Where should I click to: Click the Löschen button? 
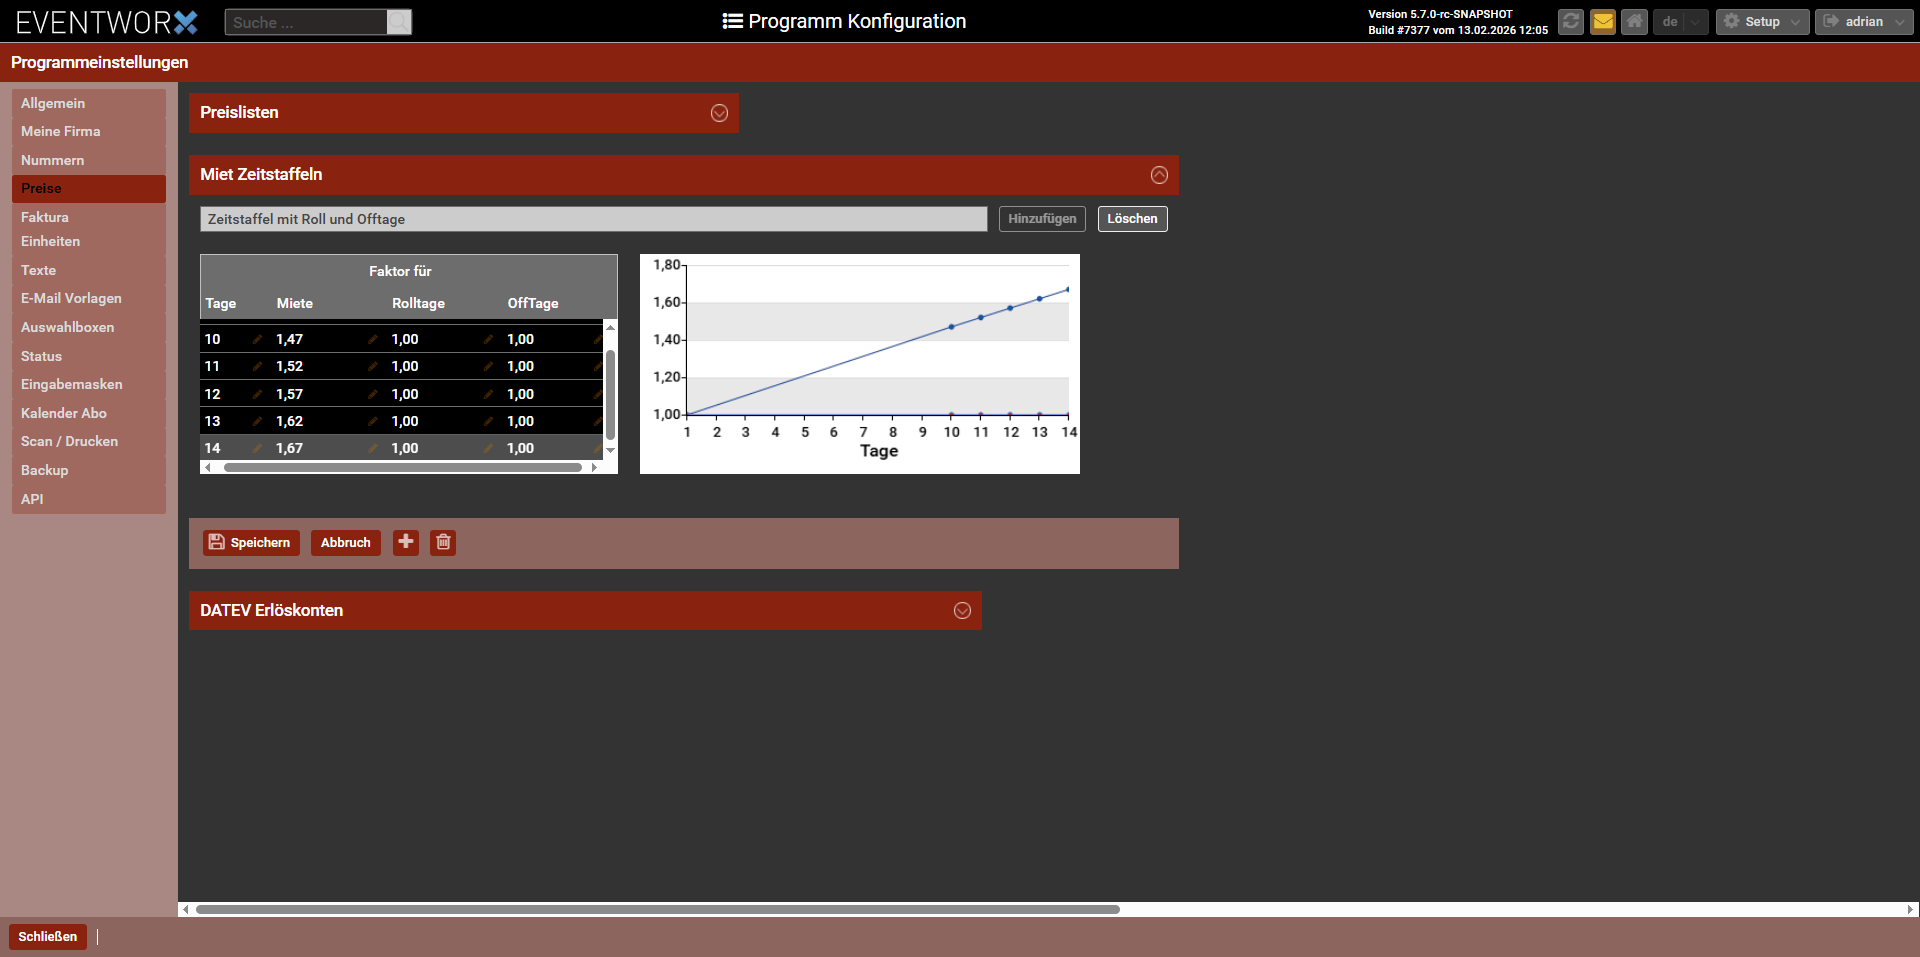(x=1132, y=219)
